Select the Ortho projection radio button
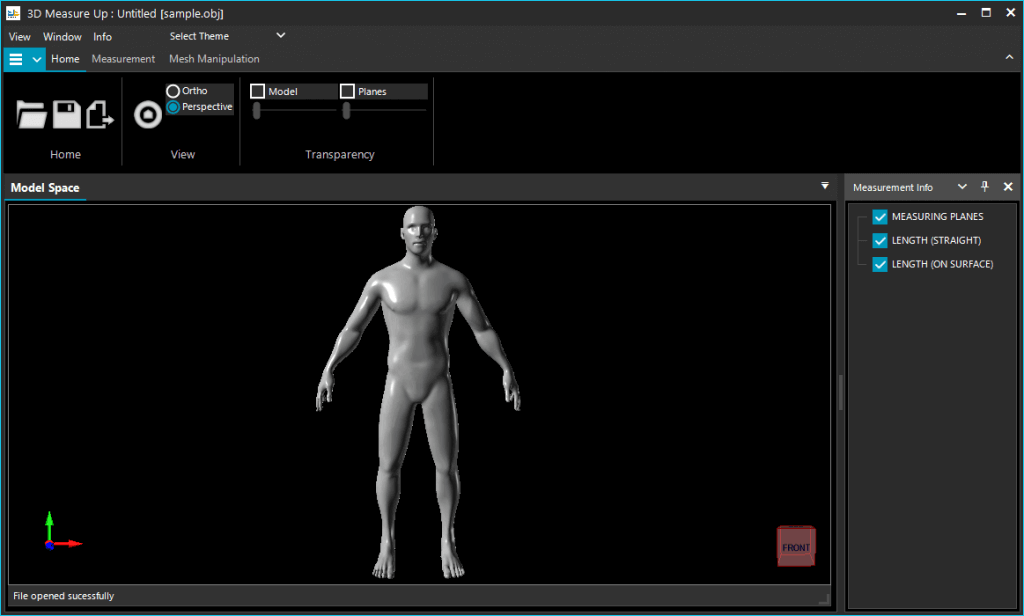 172,90
